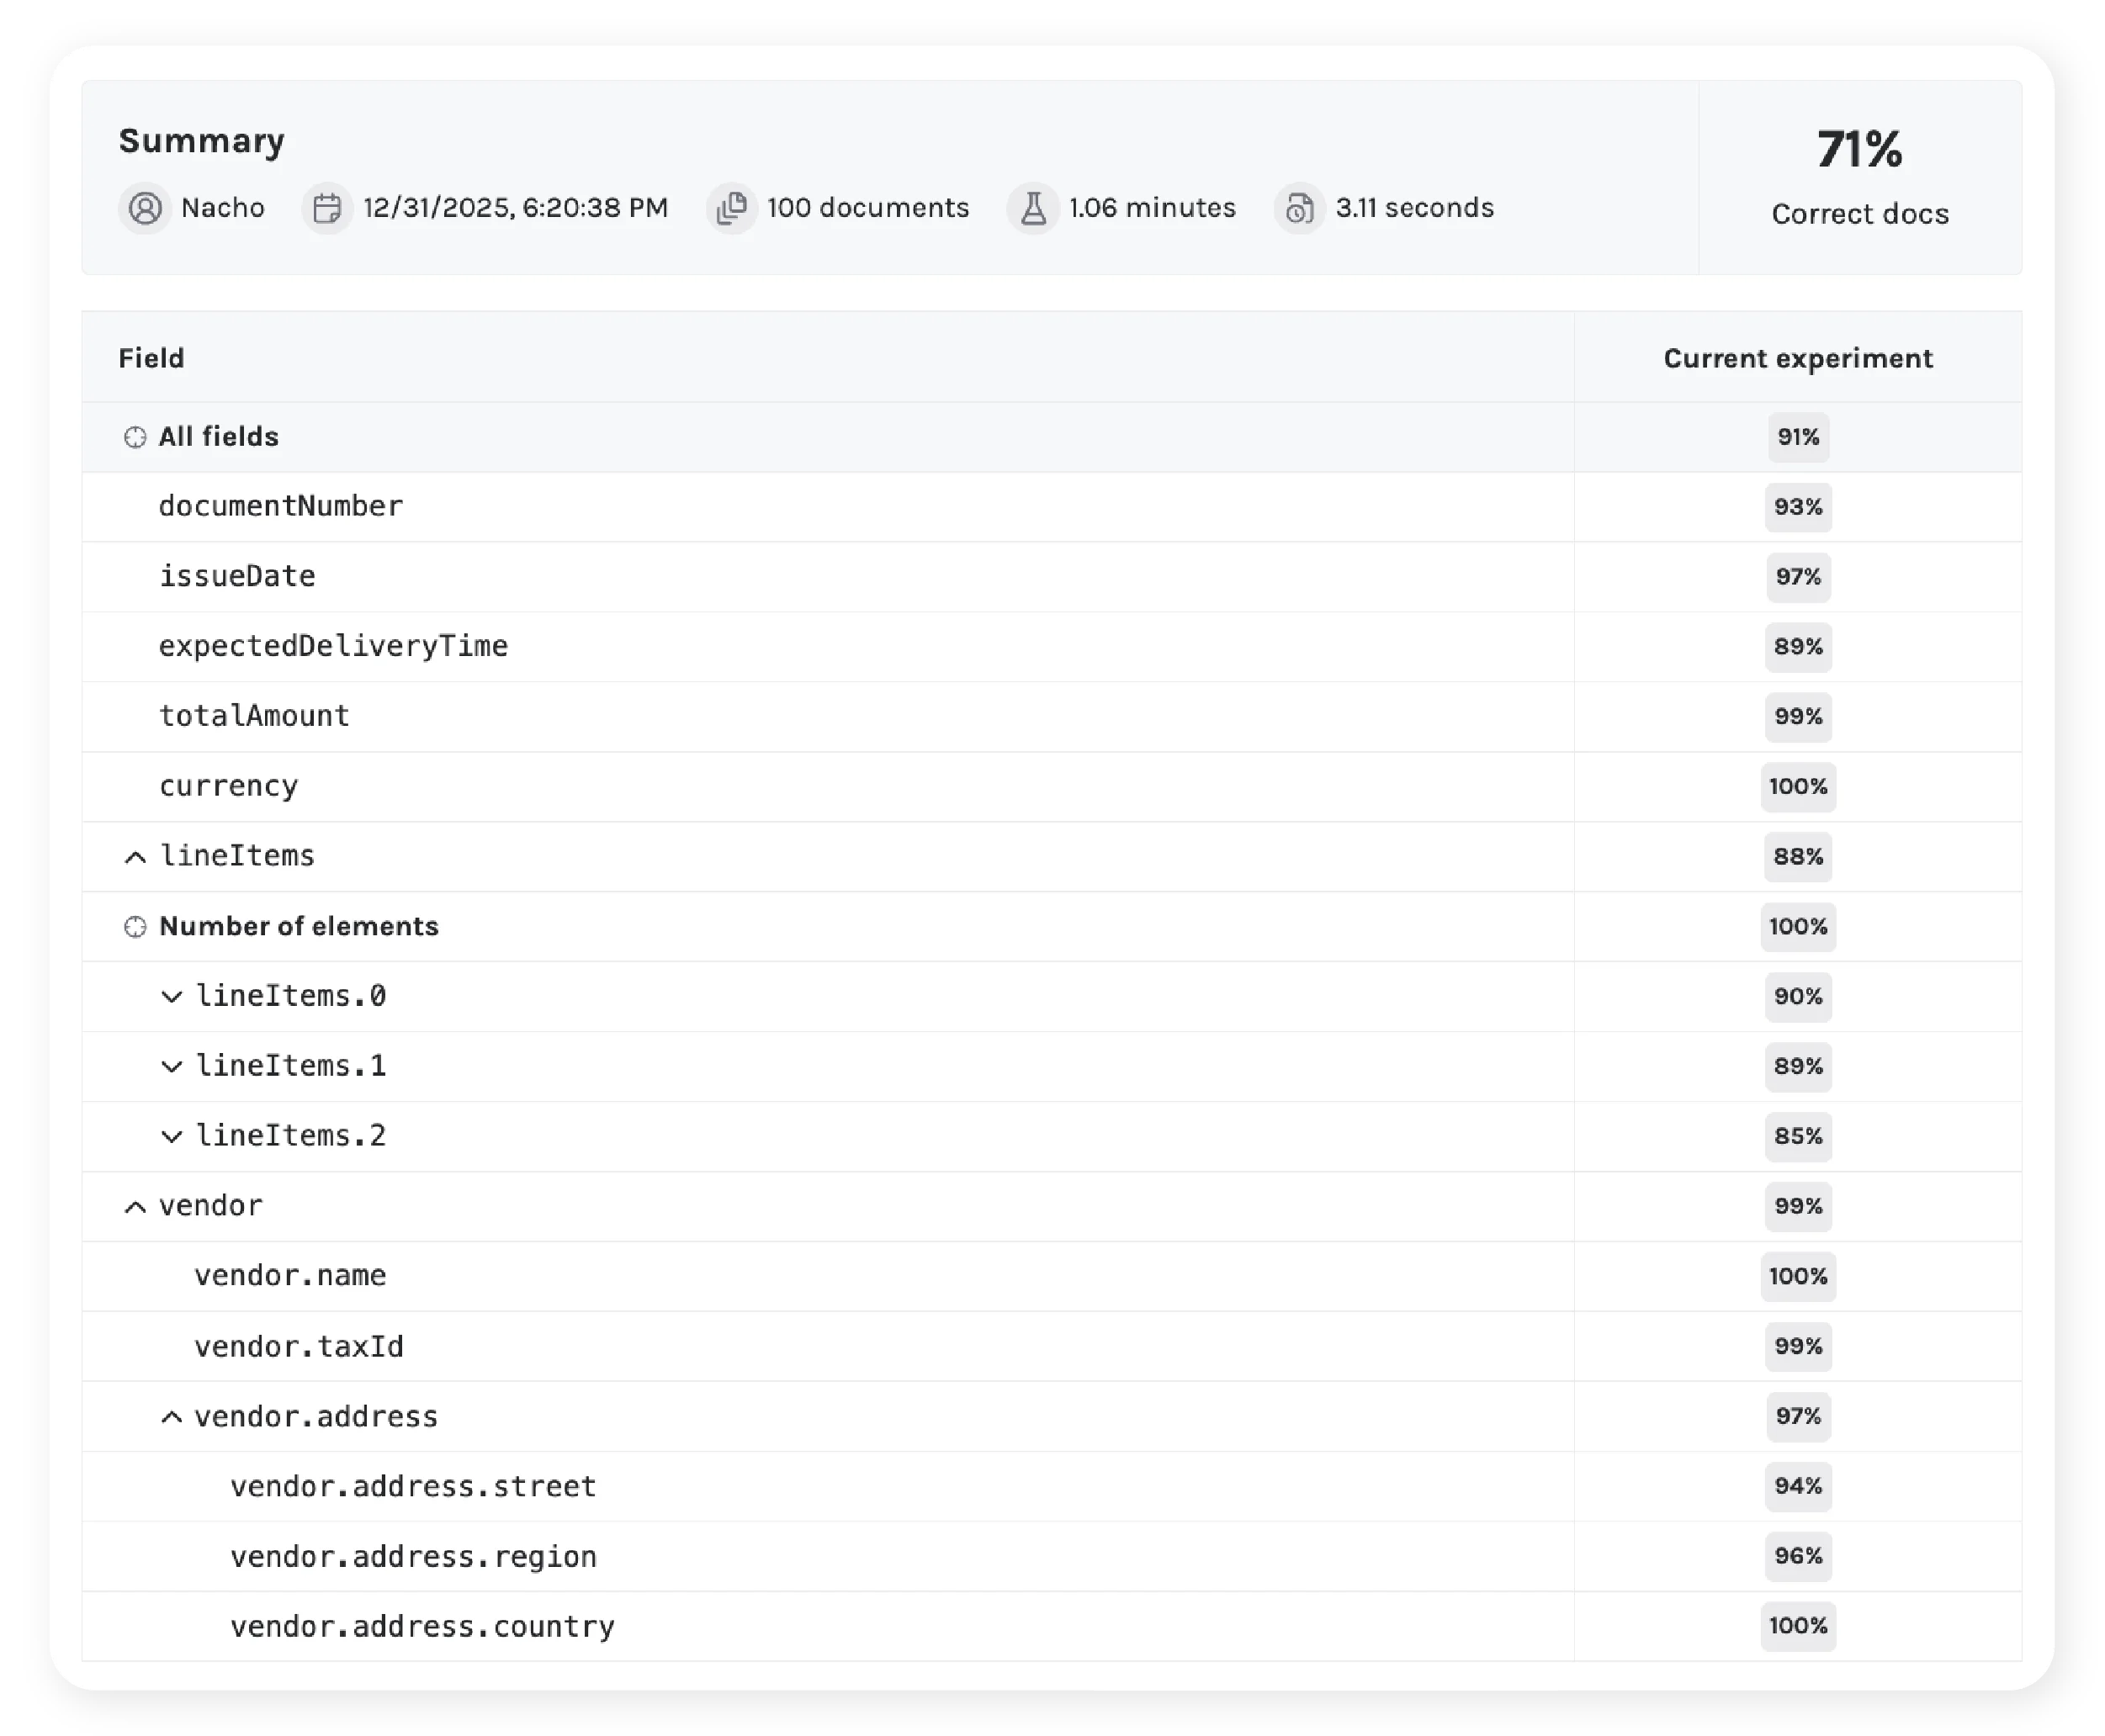Select the documentNumber field row
This screenshot has height=1736, width=2105.
pos(1052,507)
